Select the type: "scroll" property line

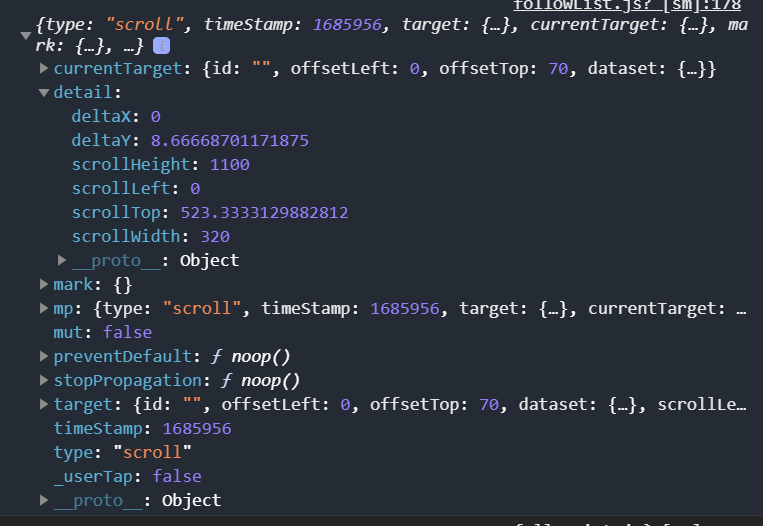click(x=123, y=452)
